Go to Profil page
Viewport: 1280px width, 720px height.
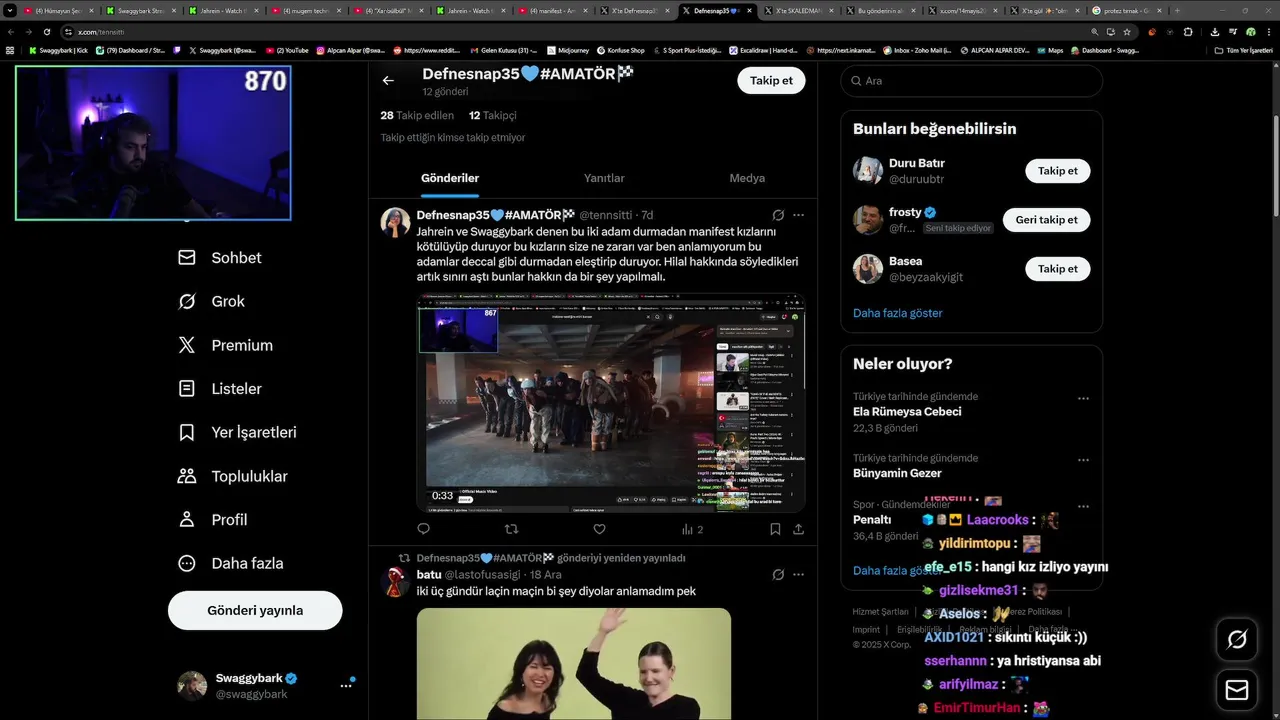tap(212, 520)
